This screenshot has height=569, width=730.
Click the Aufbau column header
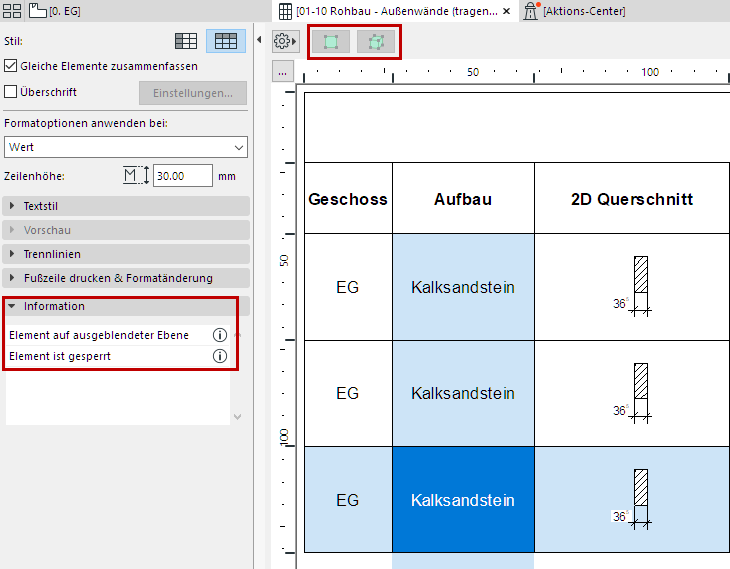463,198
